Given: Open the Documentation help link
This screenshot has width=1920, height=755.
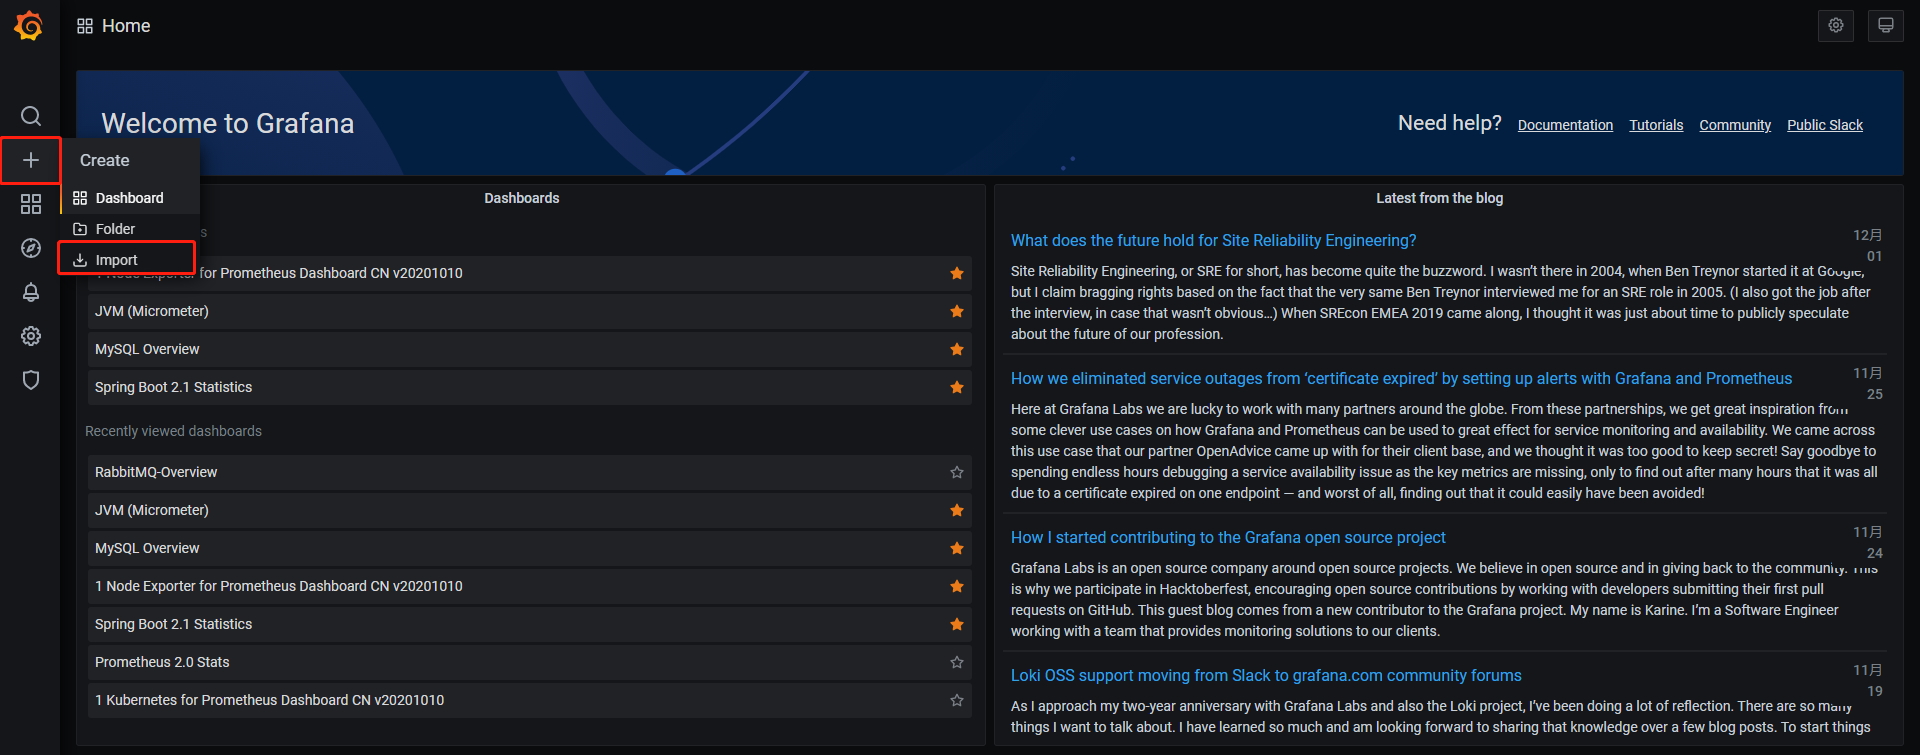Looking at the screenshot, I should pyautogui.click(x=1565, y=125).
